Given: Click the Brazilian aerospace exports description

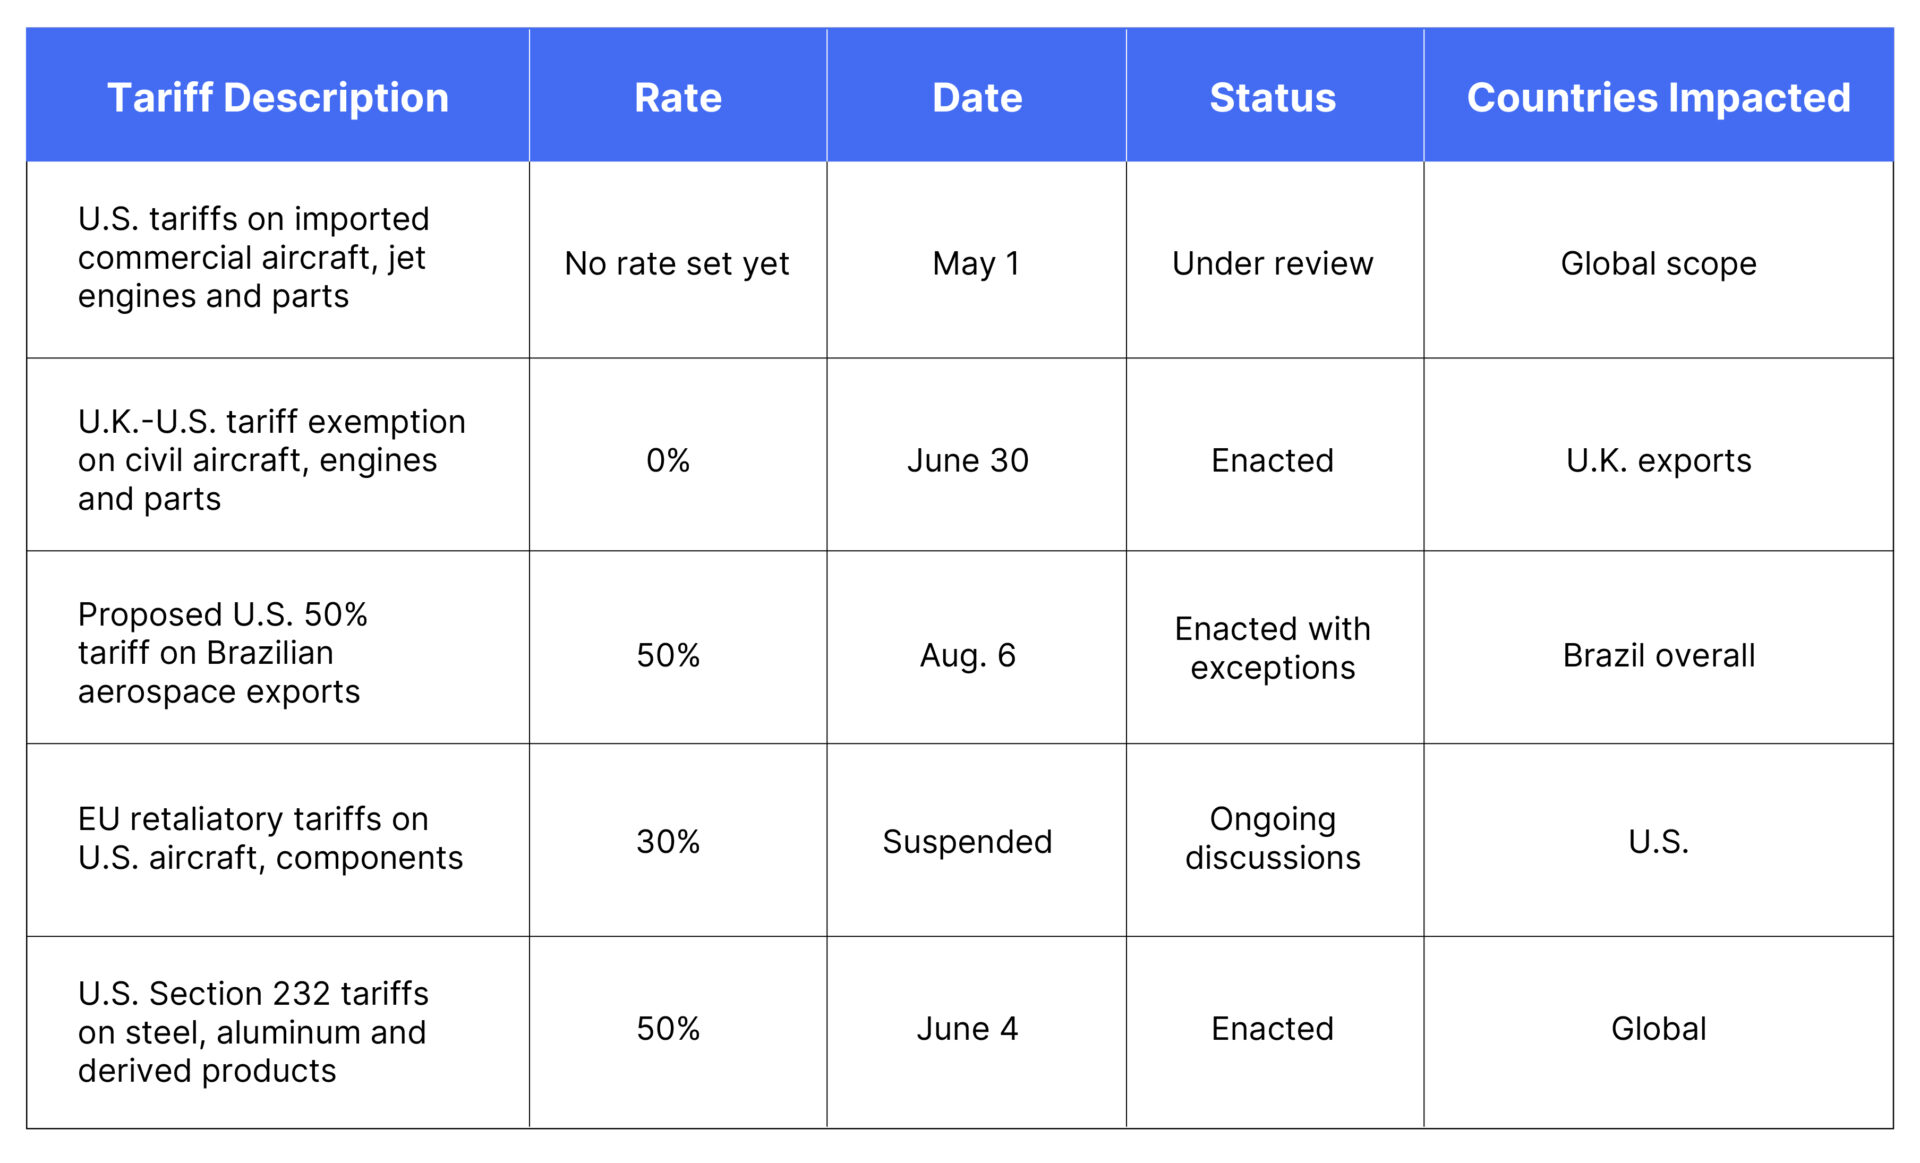Looking at the screenshot, I should point(222,652).
